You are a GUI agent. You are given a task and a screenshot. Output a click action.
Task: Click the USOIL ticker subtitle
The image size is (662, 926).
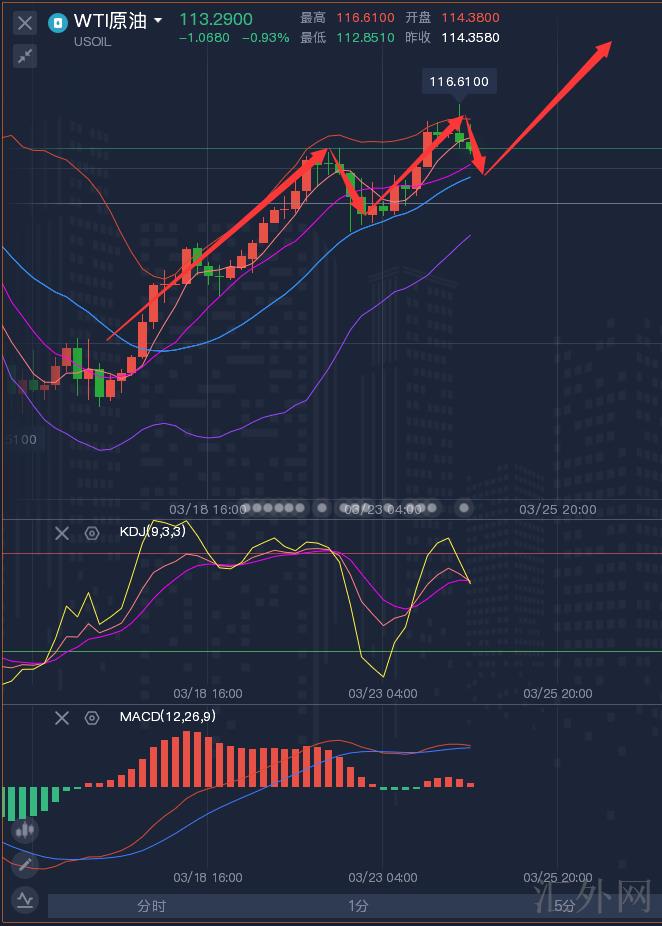[93, 42]
